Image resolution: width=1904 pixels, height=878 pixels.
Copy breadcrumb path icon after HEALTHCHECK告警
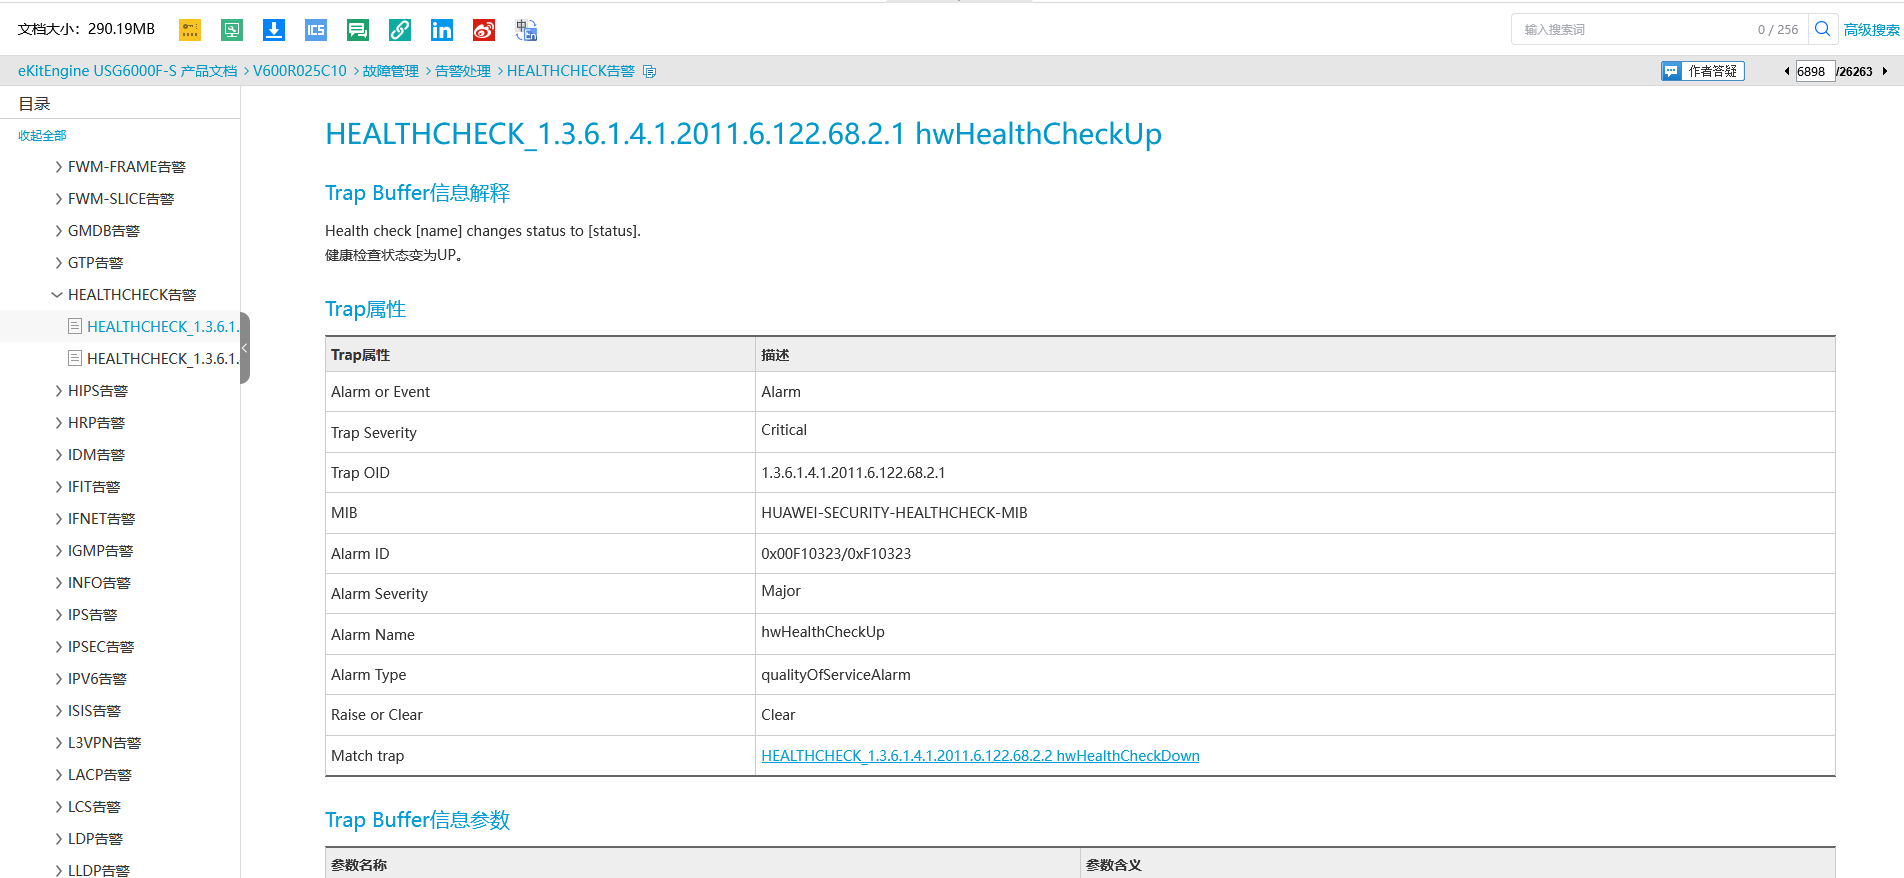click(x=649, y=71)
